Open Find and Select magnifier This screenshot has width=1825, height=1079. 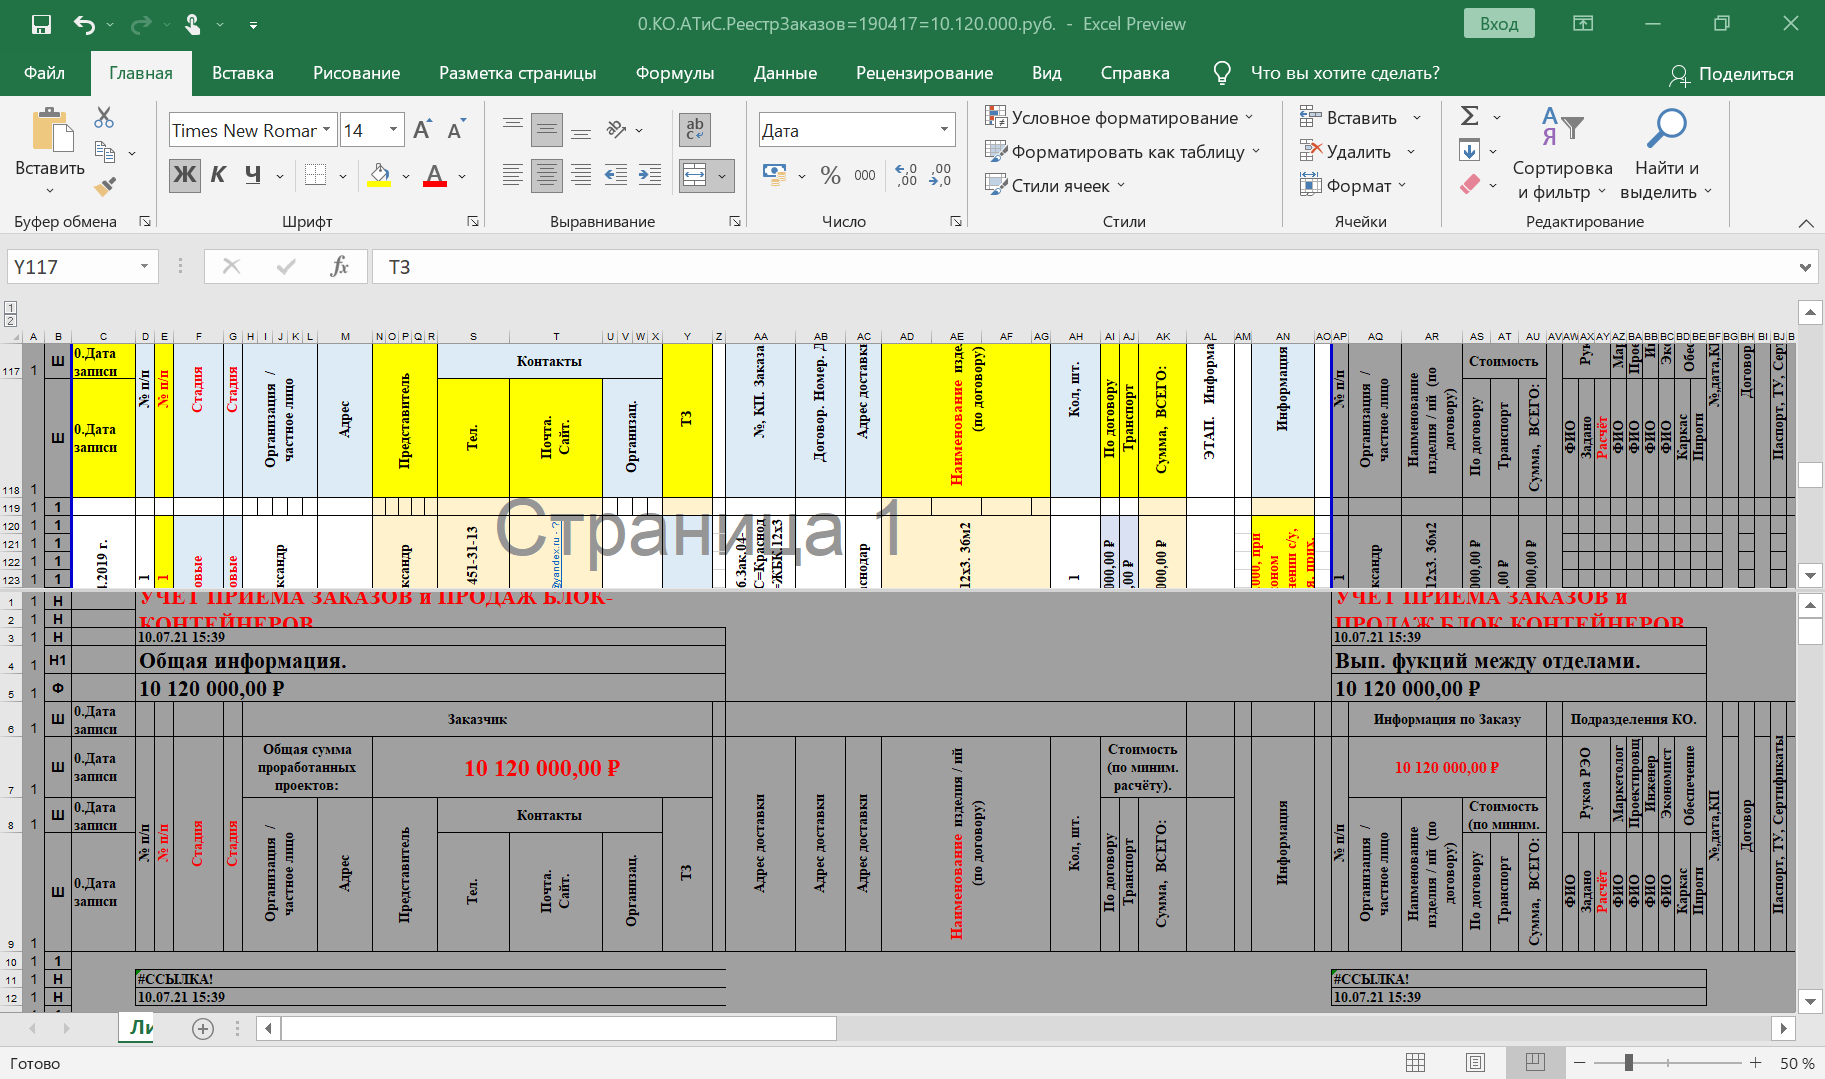coord(1666,153)
